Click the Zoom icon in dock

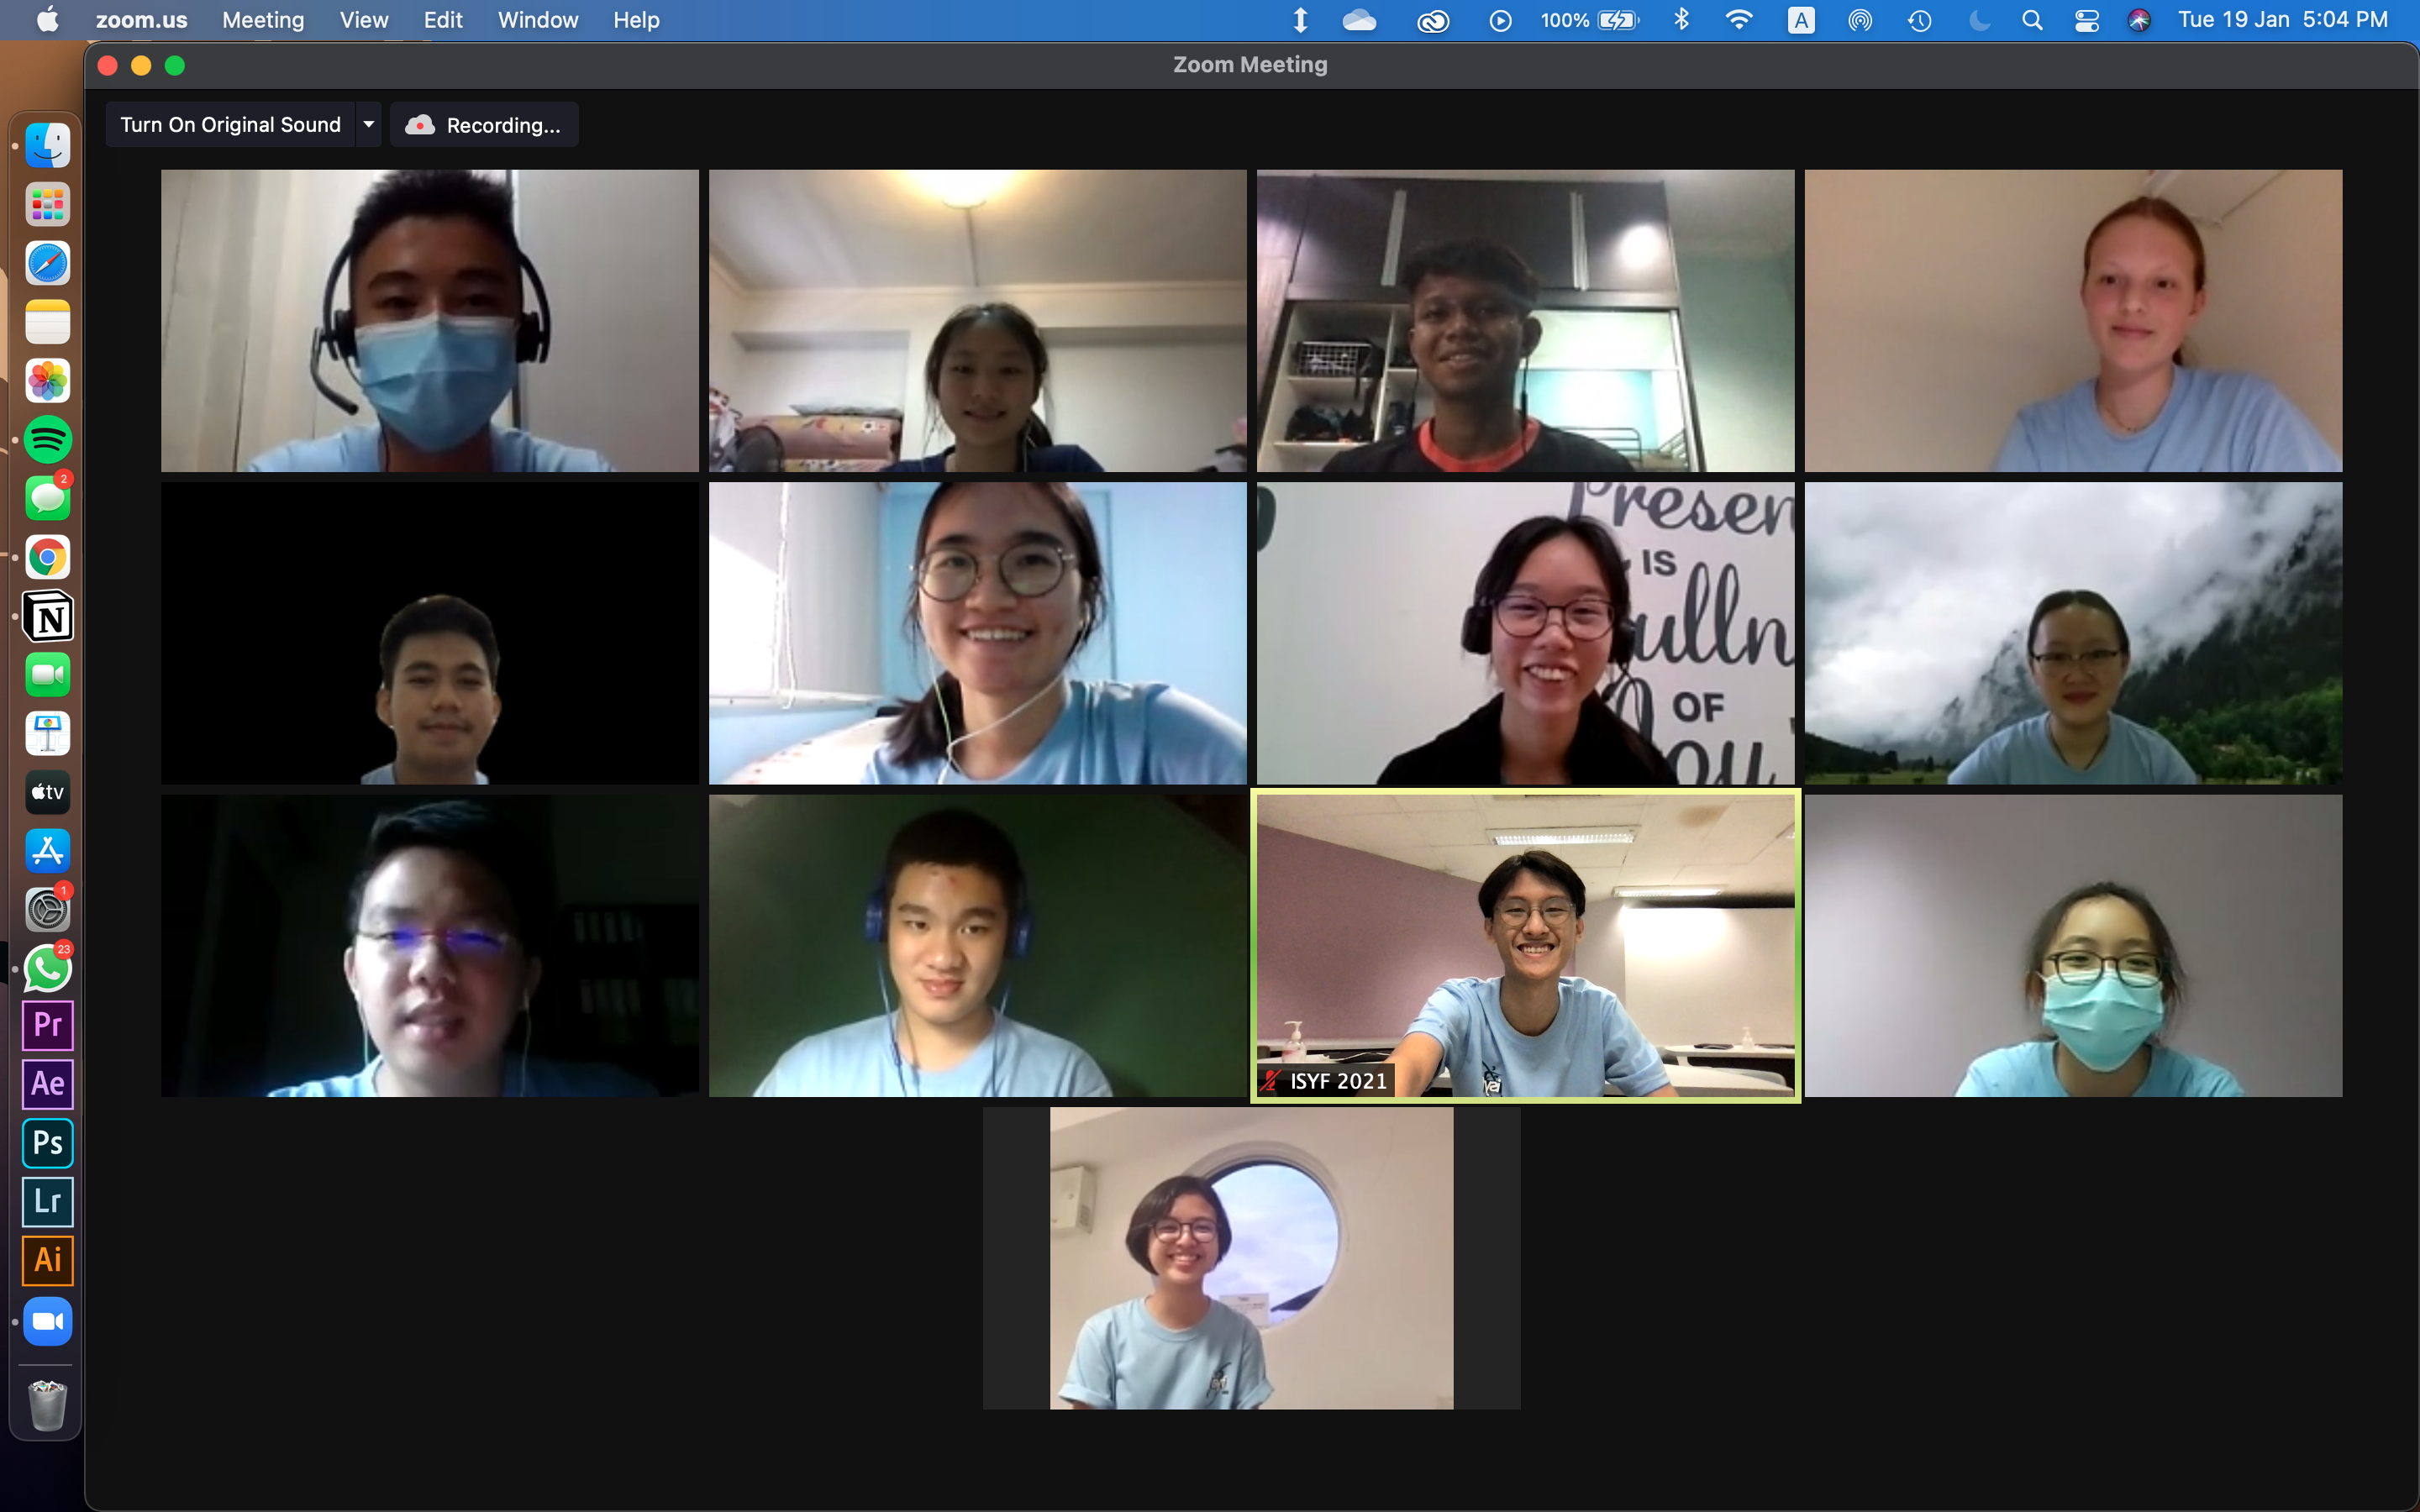tap(47, 1321)
